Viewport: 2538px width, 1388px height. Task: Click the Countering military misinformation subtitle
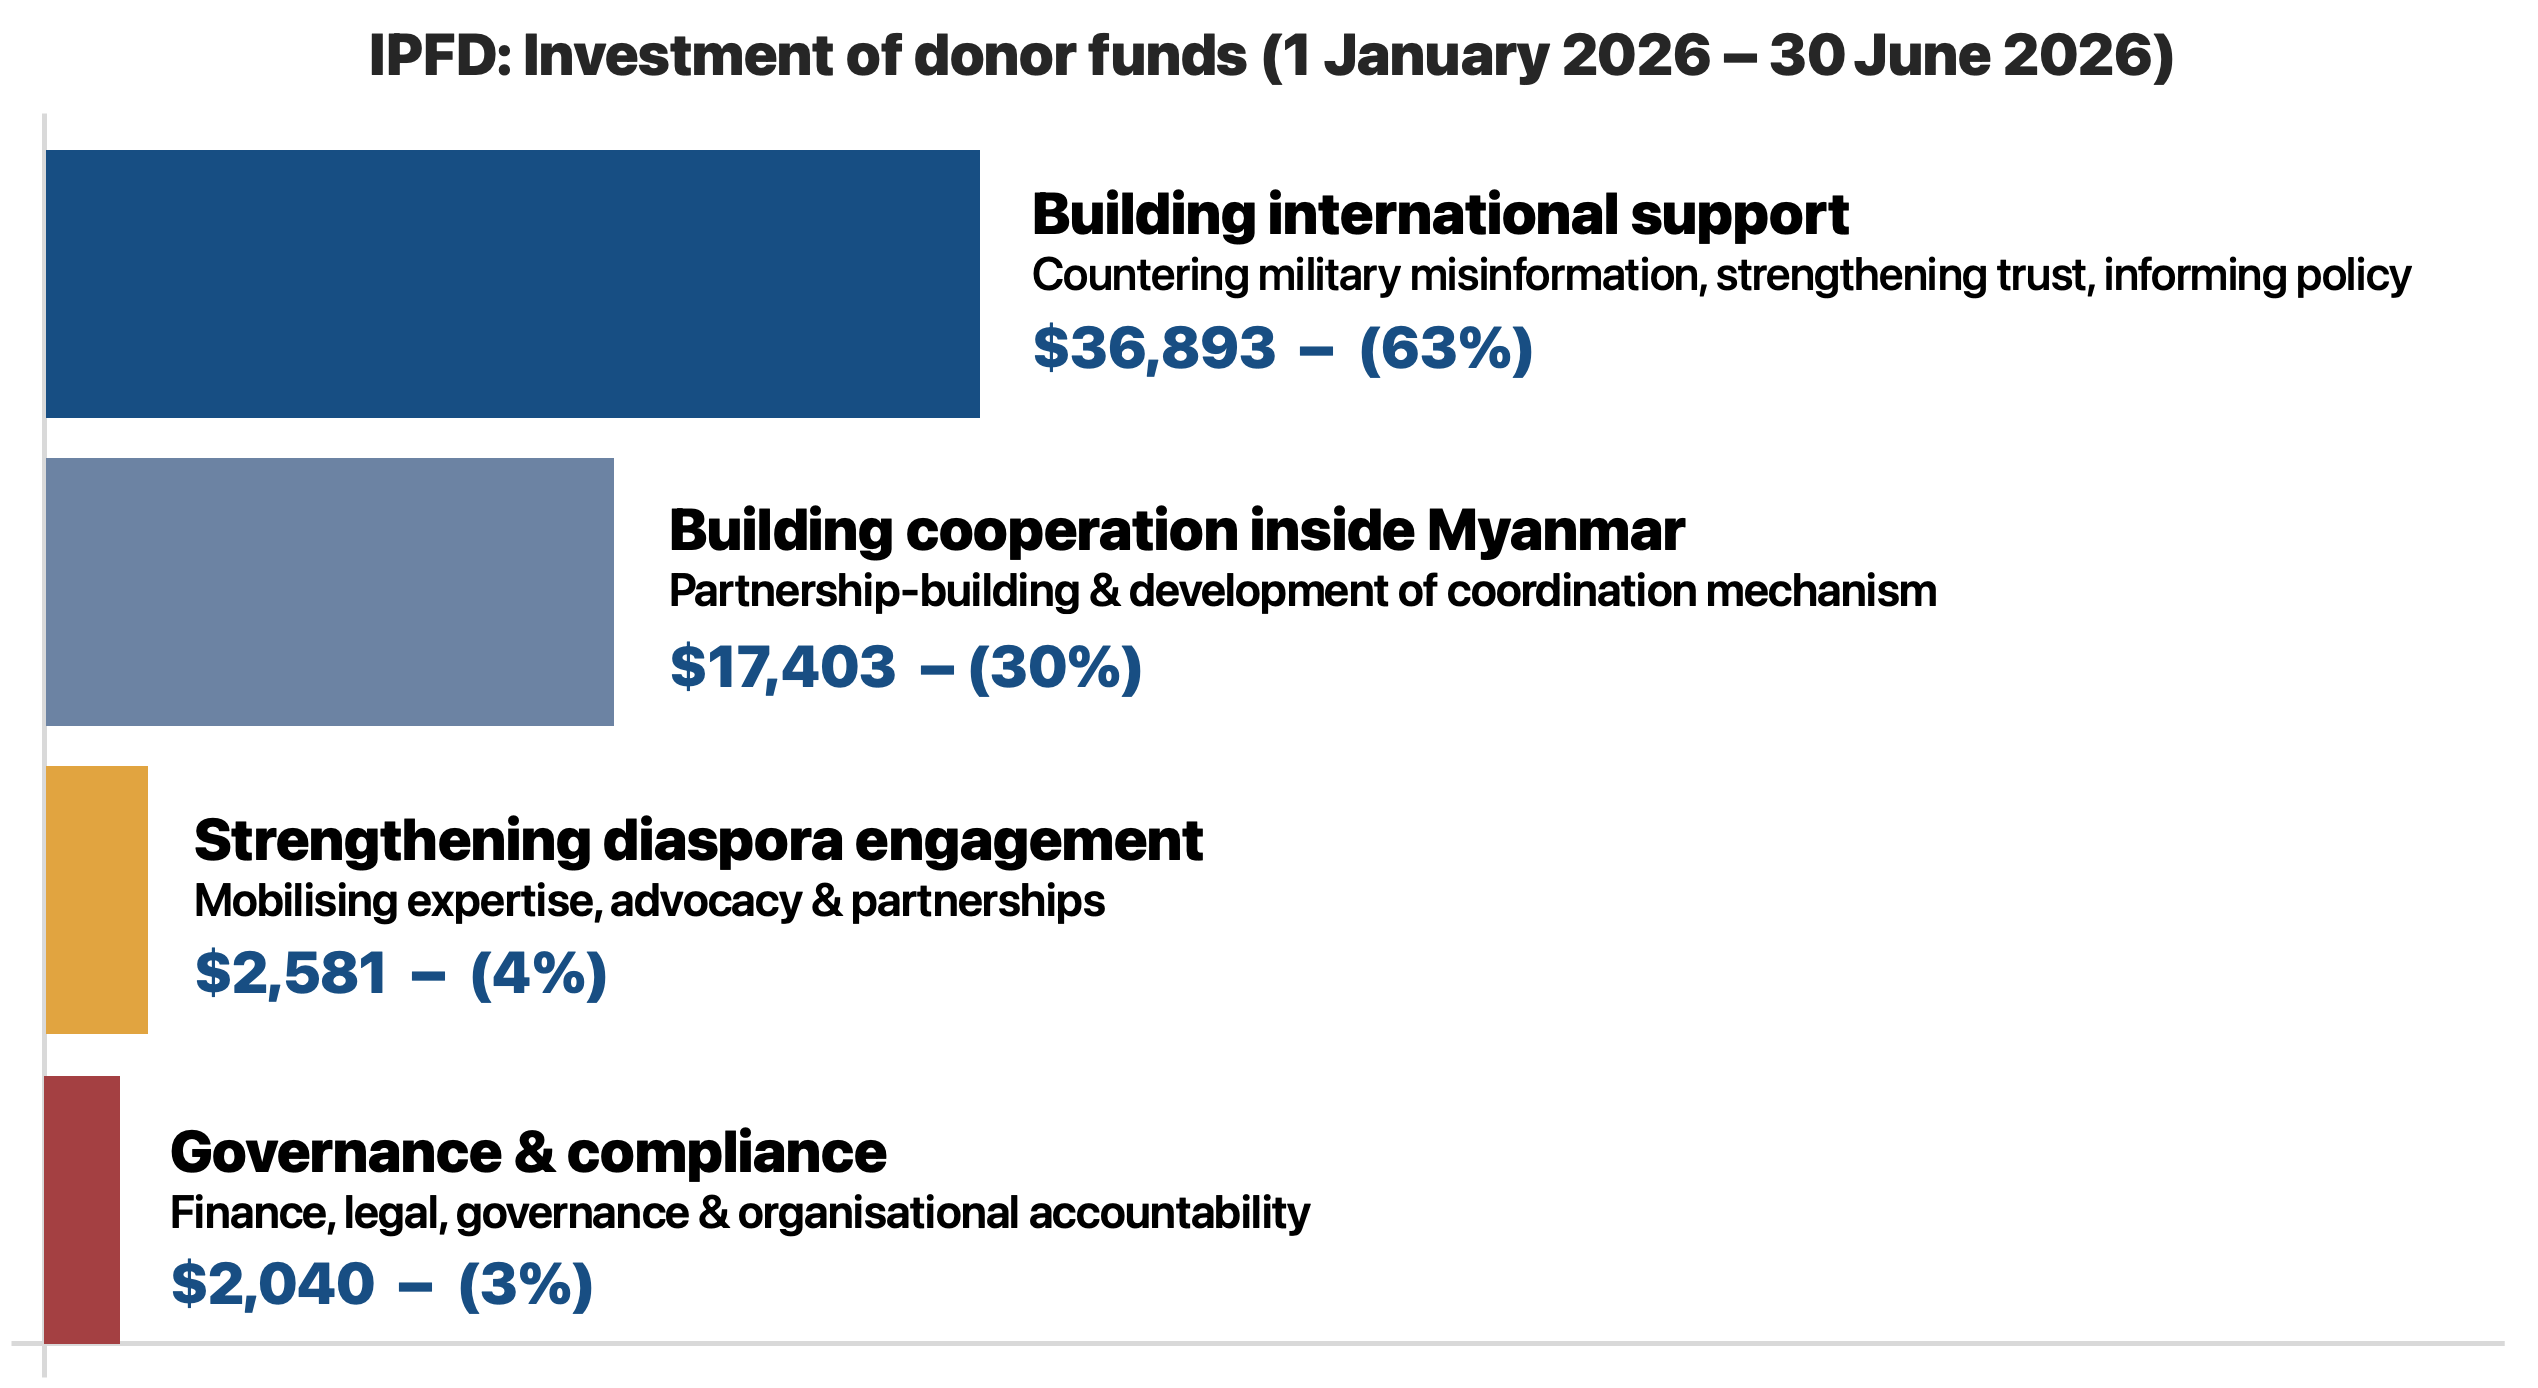[1721, 276]
